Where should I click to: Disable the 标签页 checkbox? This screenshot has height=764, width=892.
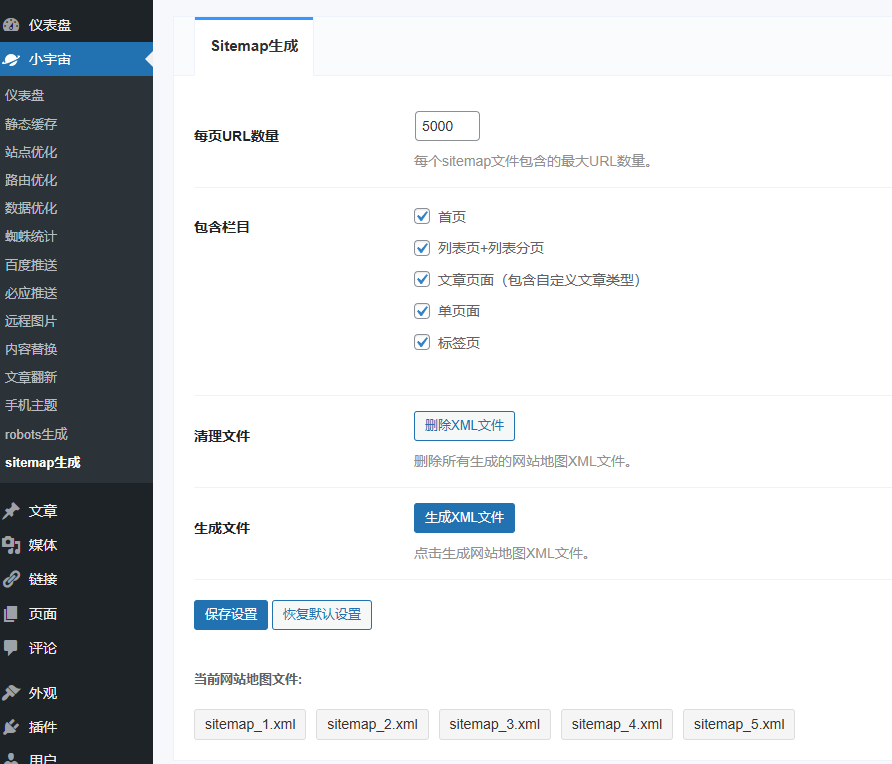click(x=422, y=342)
